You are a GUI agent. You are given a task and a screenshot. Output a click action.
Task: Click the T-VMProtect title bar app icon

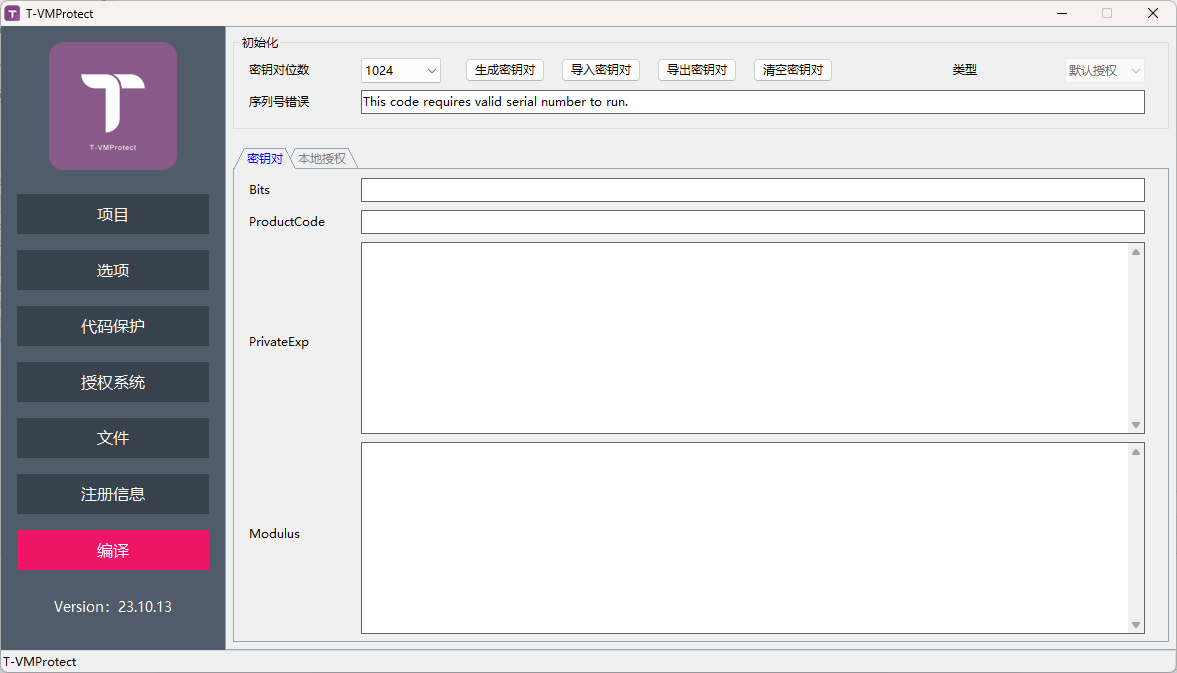[12, 14]
